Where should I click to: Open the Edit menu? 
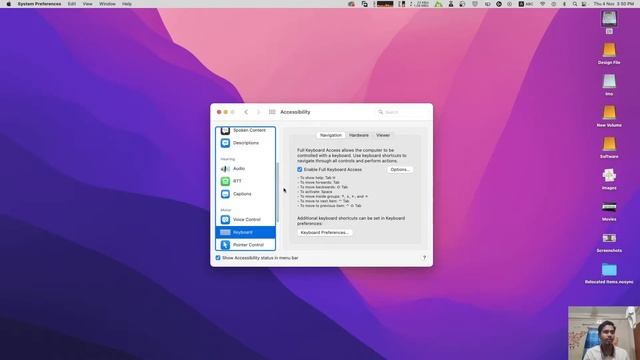[x=72, y=4]
